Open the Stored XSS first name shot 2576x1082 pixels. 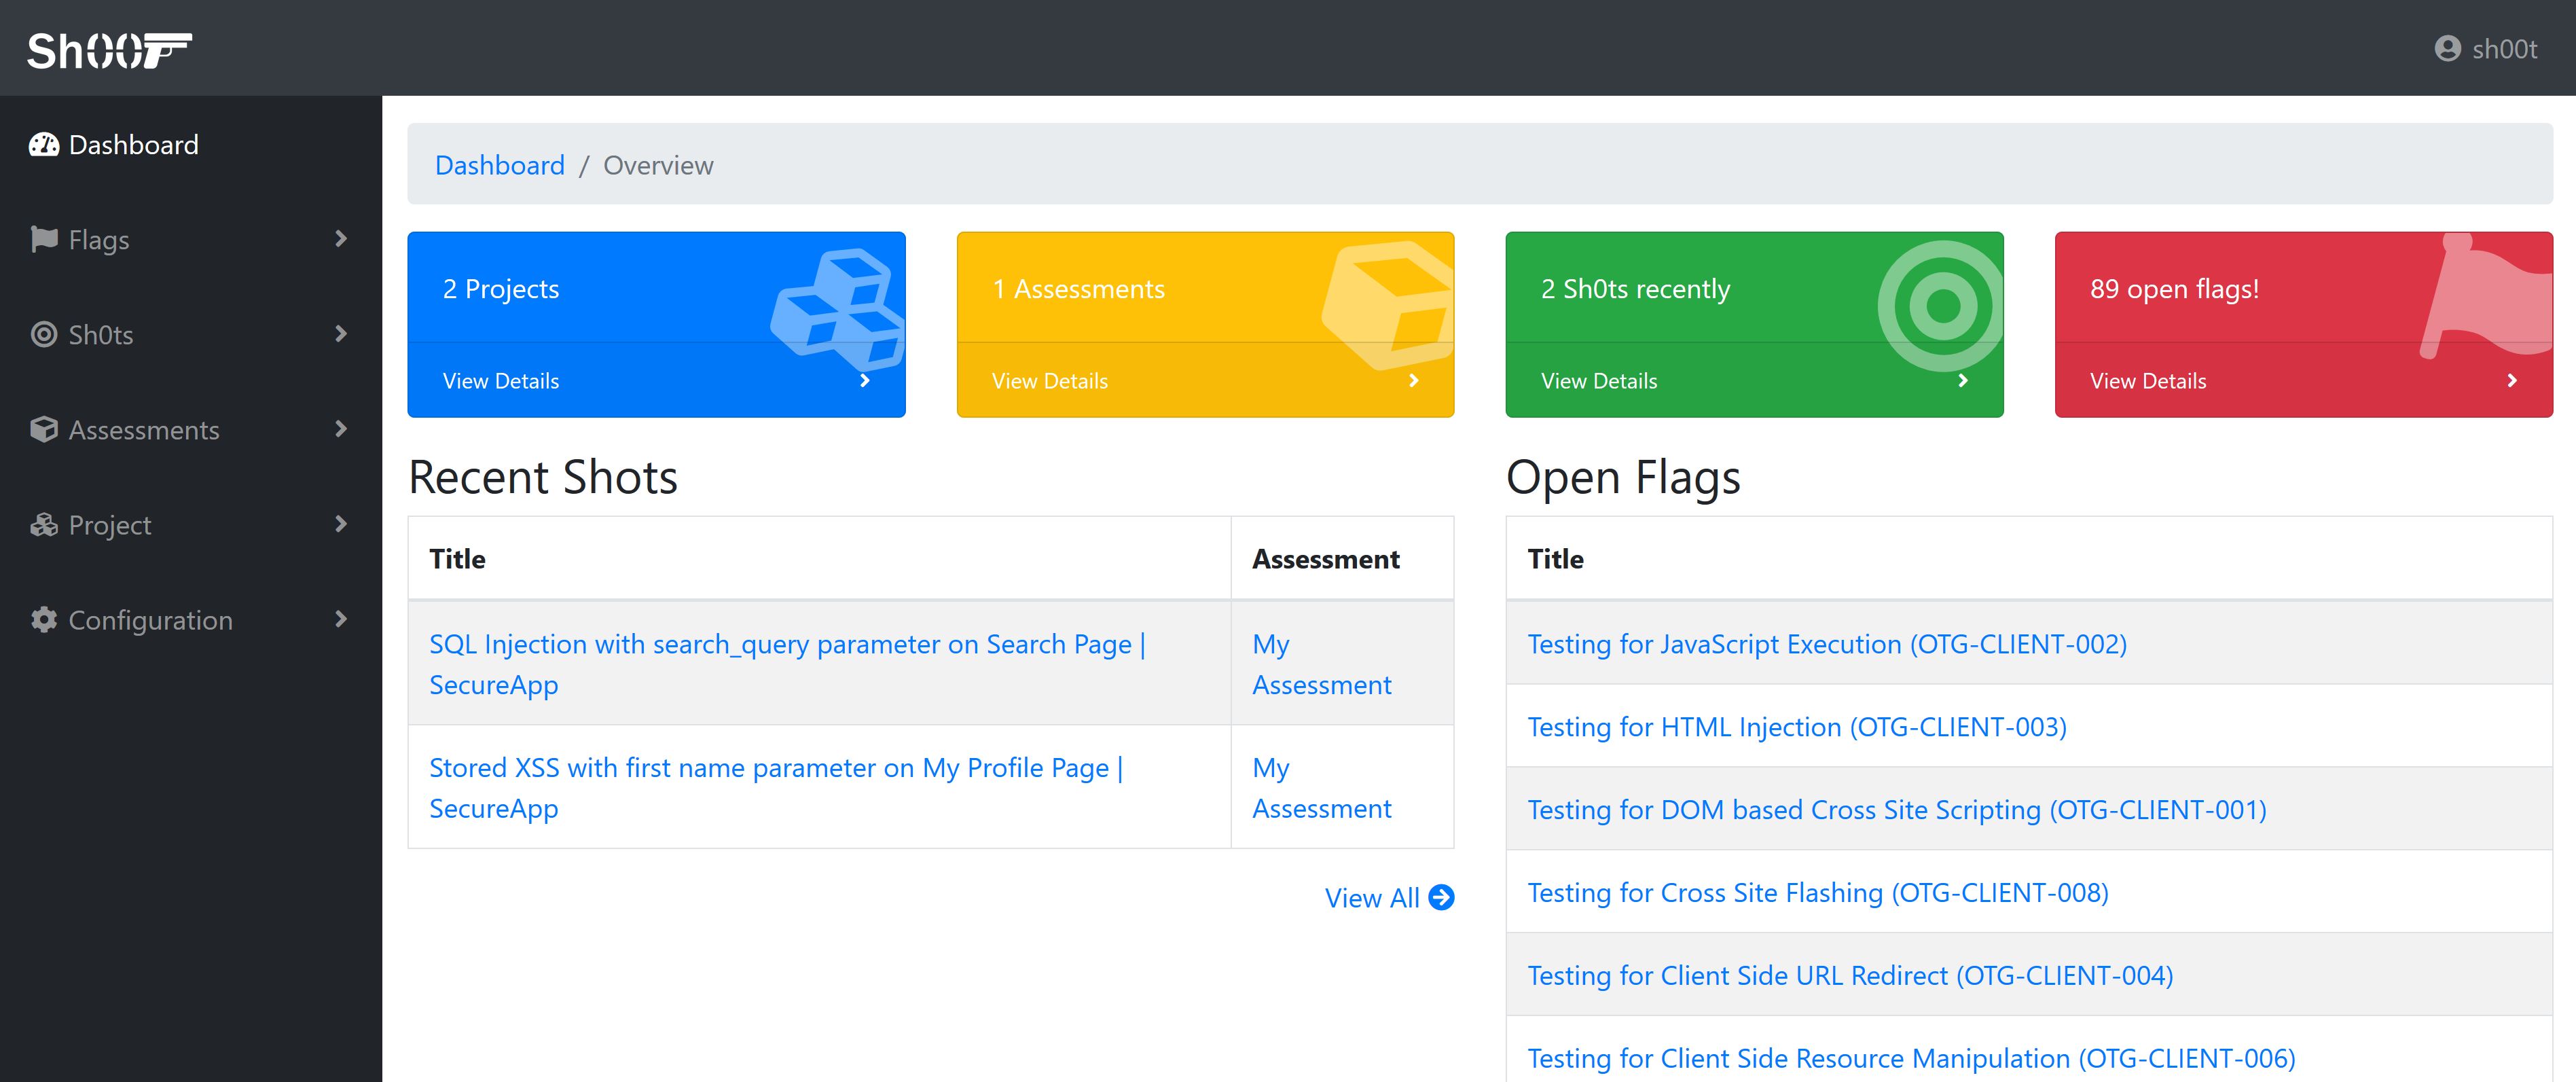776,788
